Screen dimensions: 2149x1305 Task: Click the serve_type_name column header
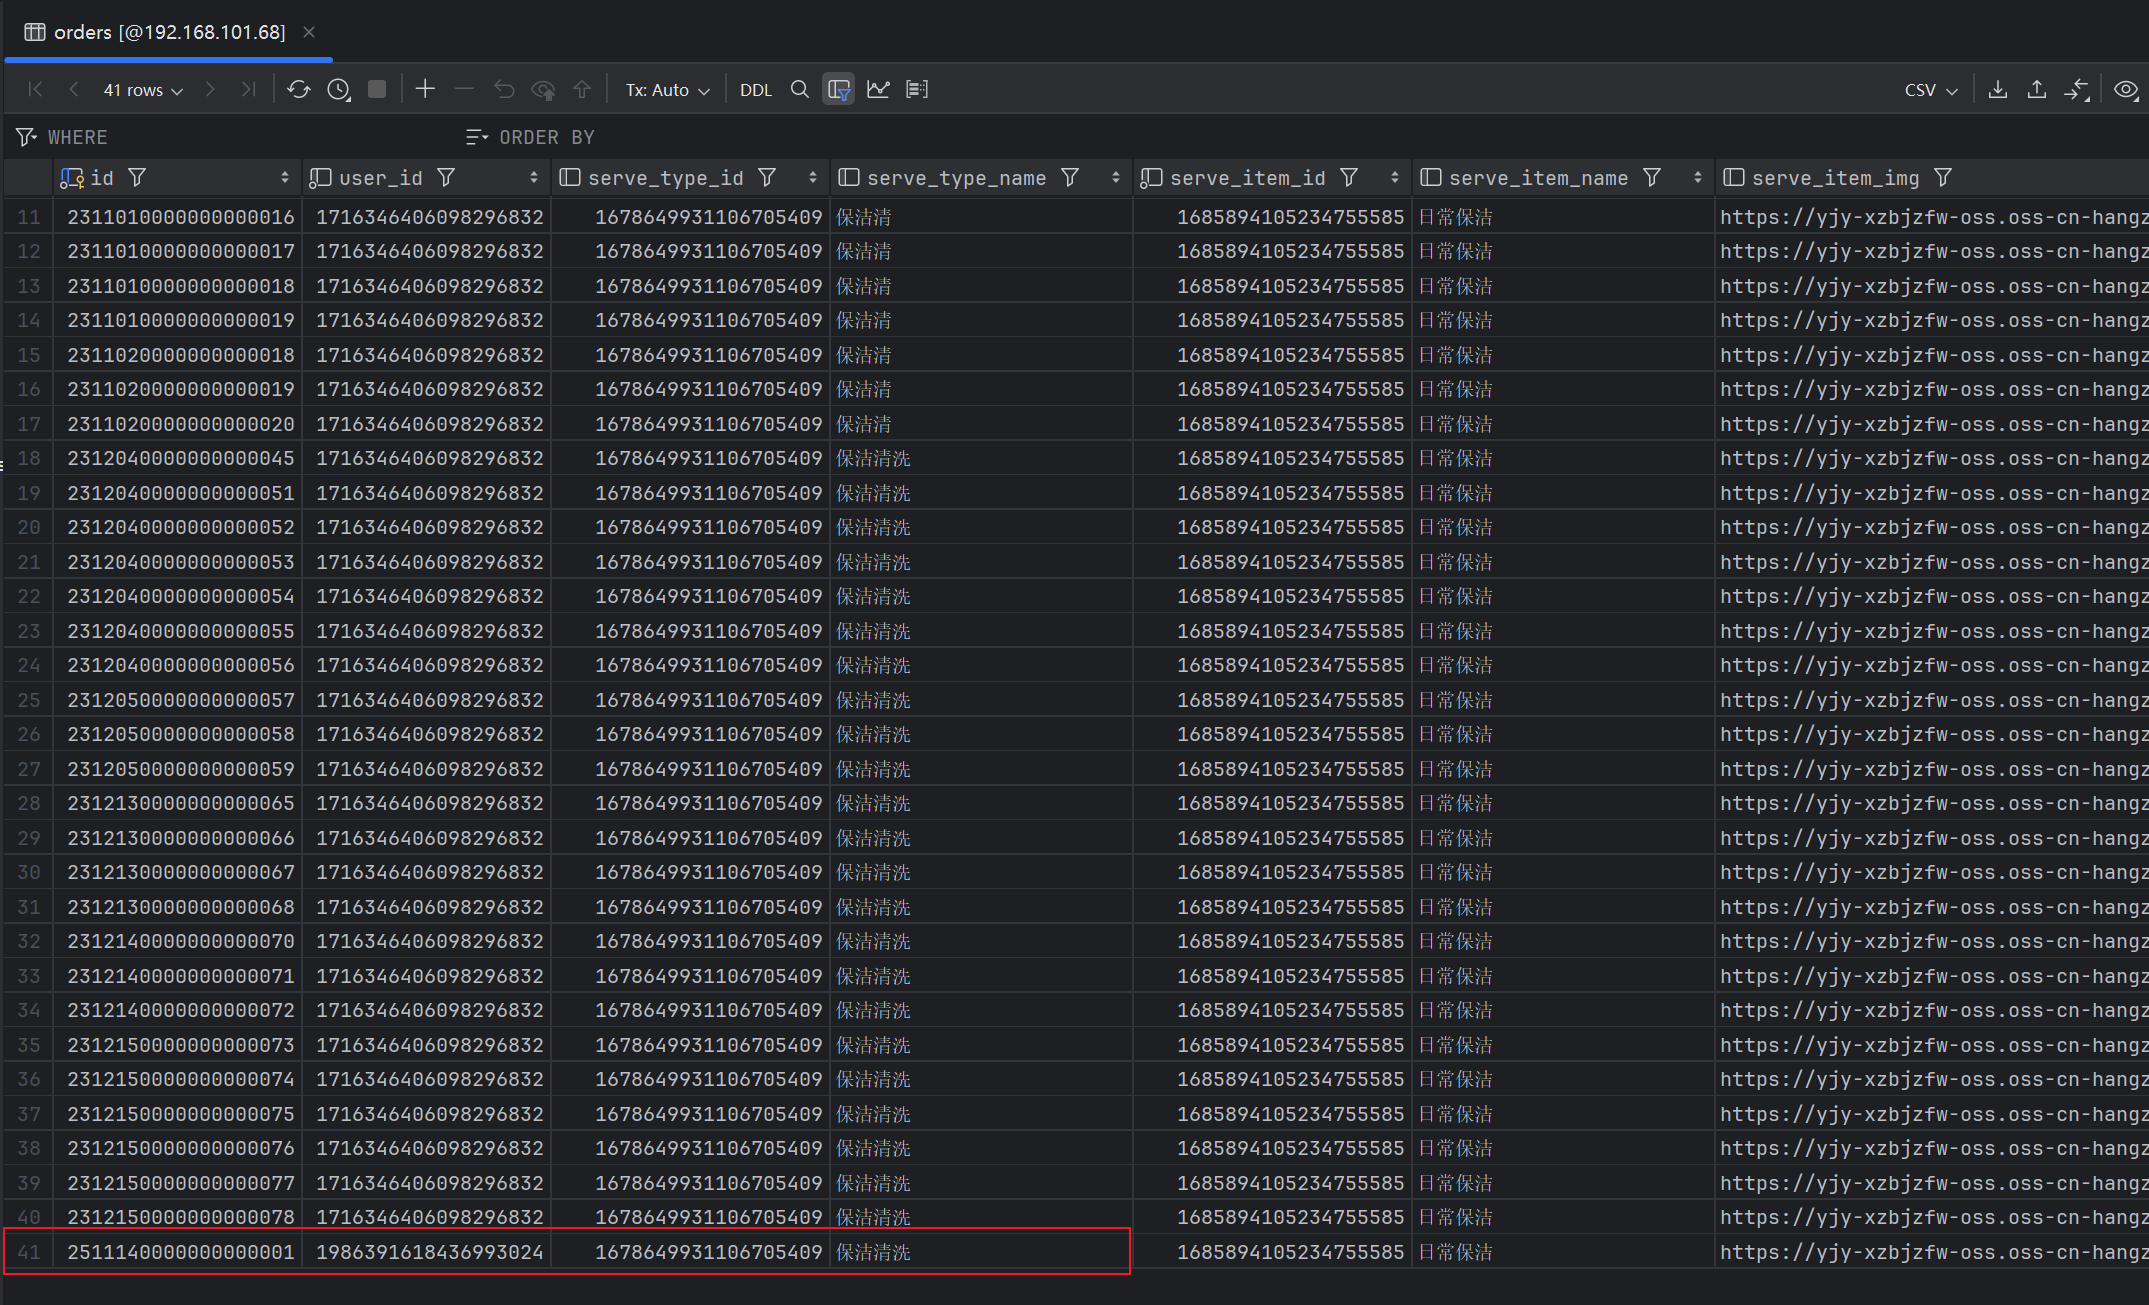pos(955,178)
